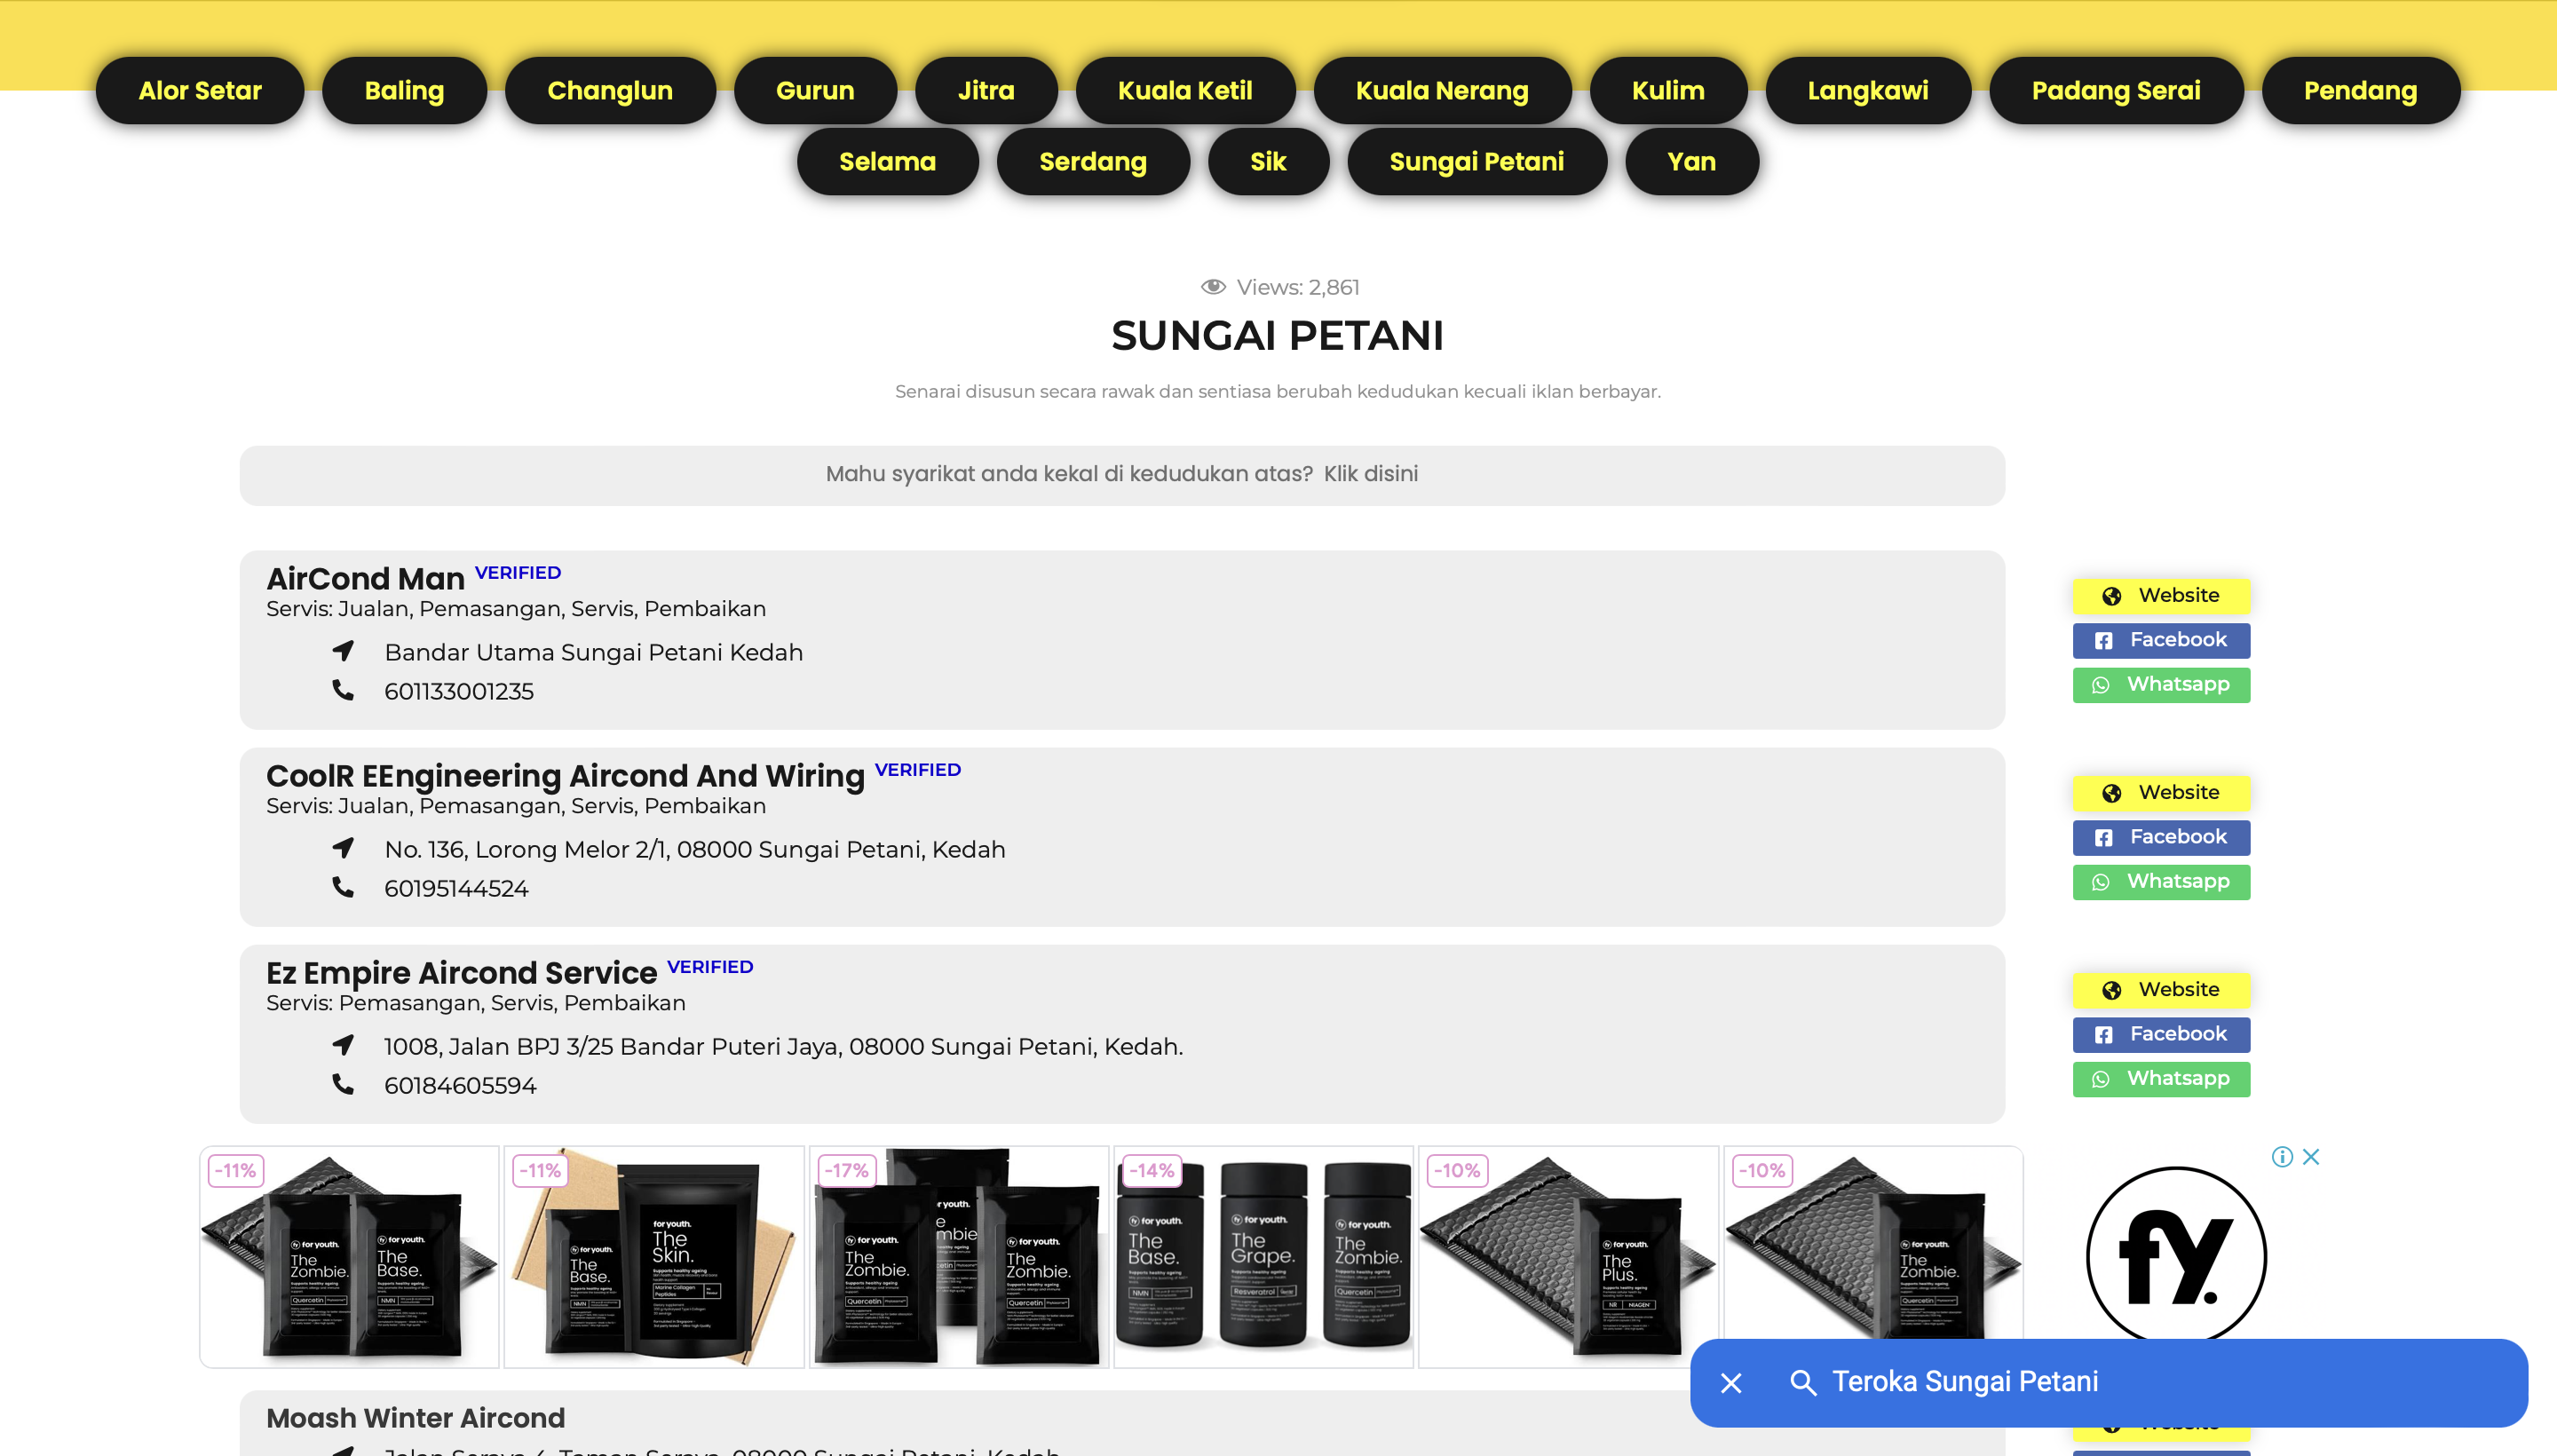Click the magnifier icon in Teroka bar

pos(1802,1382)
